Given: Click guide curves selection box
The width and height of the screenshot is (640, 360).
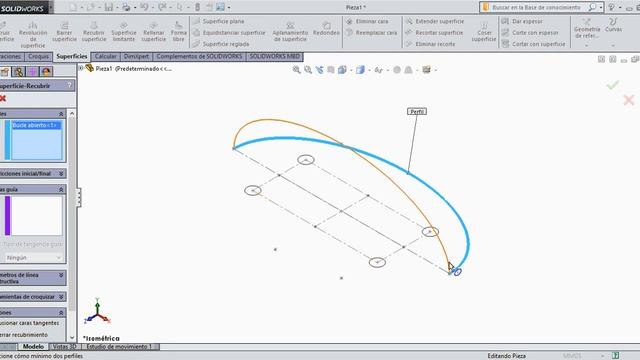Looking at the screenshot, I should click(x=37, y=216).
